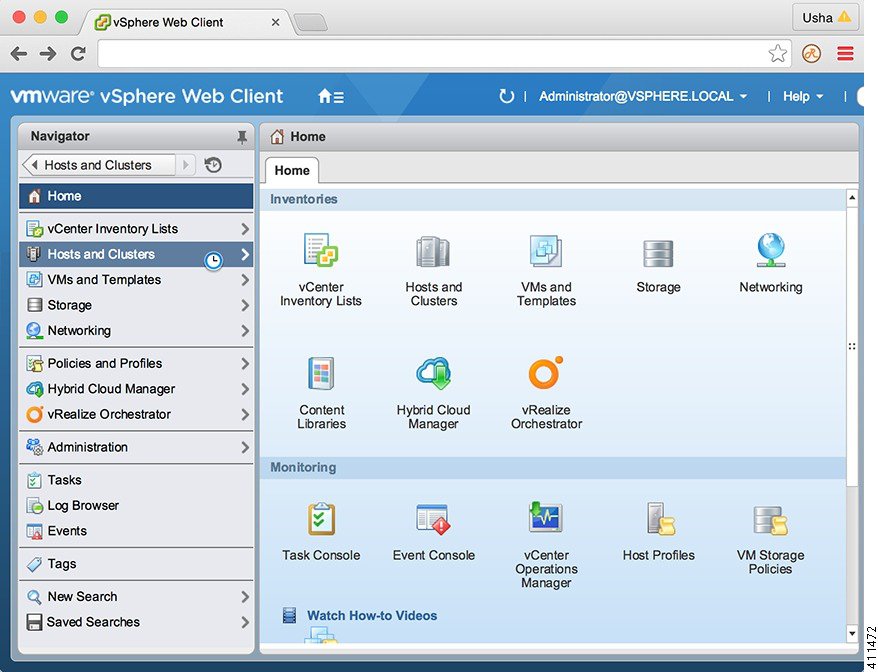The image size is (878, 672).
Task: Open the Event Console icon
Action: pos(433,519)
